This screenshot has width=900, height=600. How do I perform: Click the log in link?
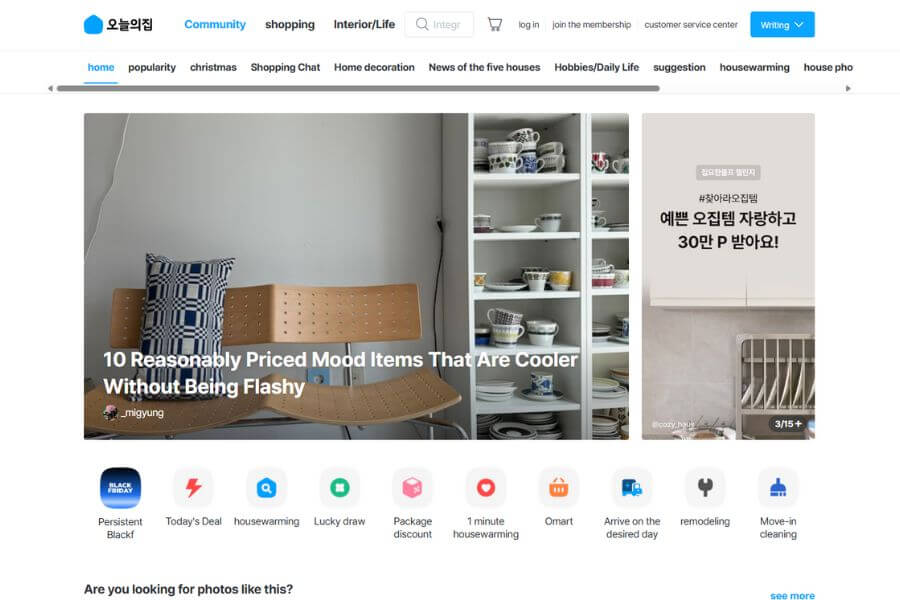coord(529,25)
